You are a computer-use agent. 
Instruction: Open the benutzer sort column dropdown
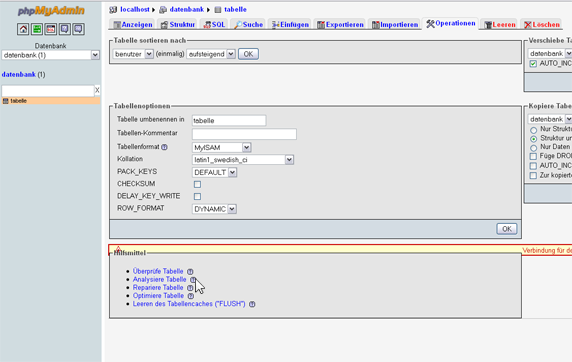click(x=133, y=54)
